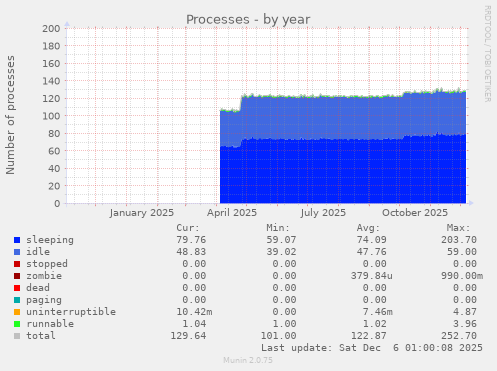
Task: Click the runnable legend color swatch
Action: [x=17, y=324]
